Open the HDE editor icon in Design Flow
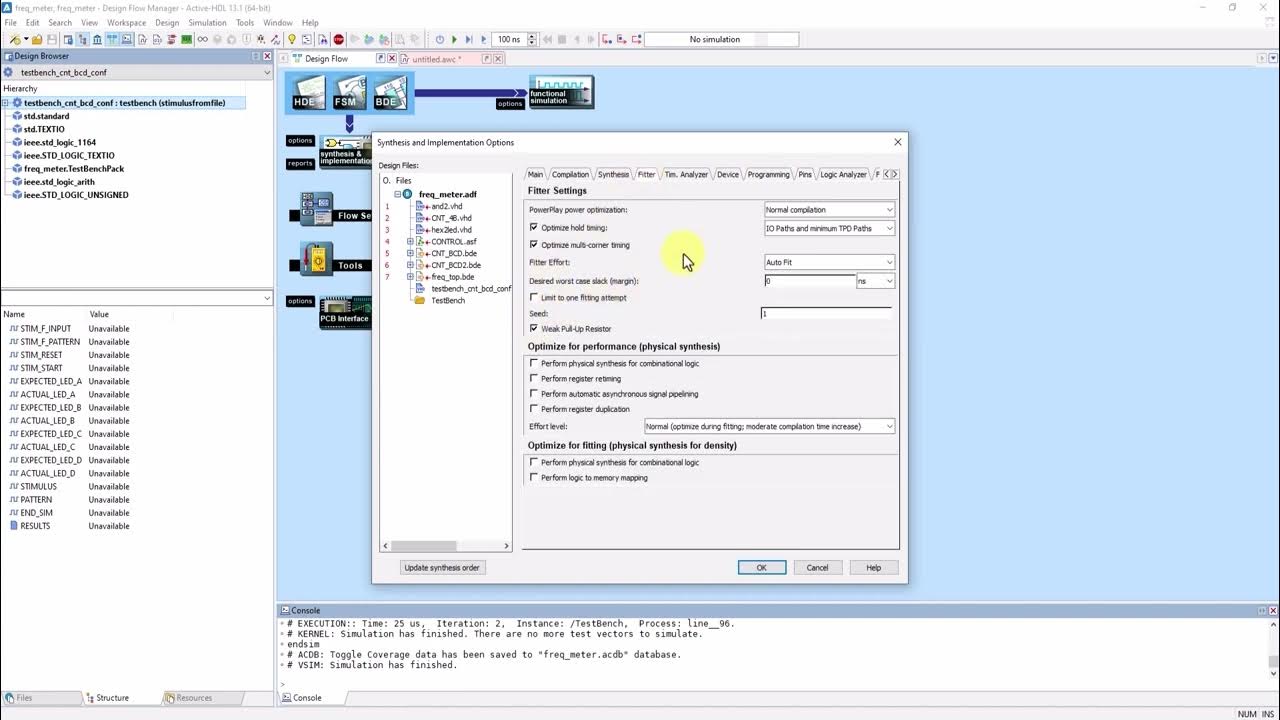Image resolution: width=1280 pixels, height=720 pixels. coord(308,93)
